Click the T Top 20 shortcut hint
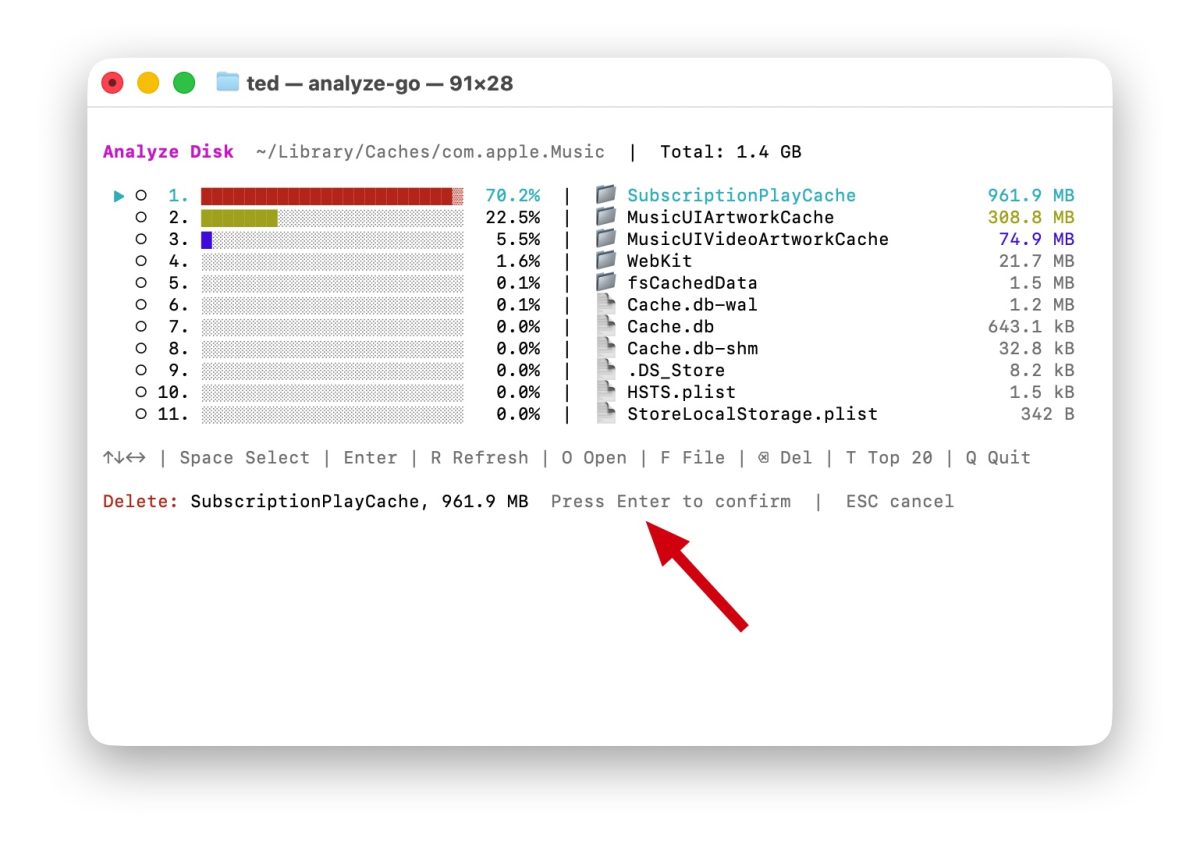Image resolution: width=1200 pixels, height=863 pixels. (889, 458)
